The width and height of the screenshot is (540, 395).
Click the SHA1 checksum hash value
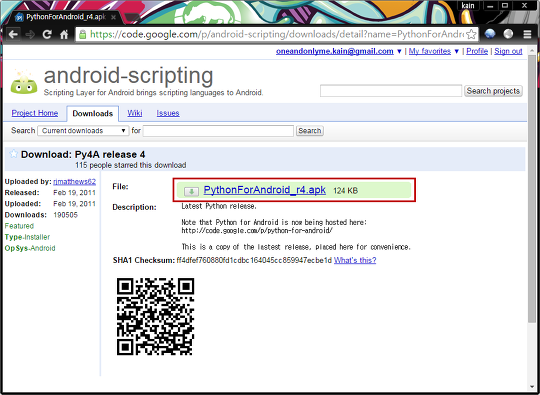pyautogui.click(x=254, y=260)
